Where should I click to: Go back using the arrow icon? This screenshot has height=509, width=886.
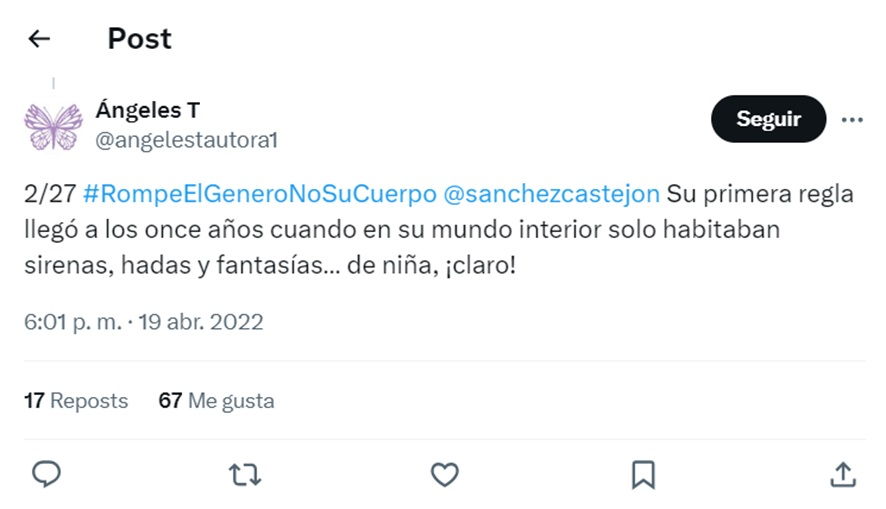pyautogui.click(x=39, y=38)
